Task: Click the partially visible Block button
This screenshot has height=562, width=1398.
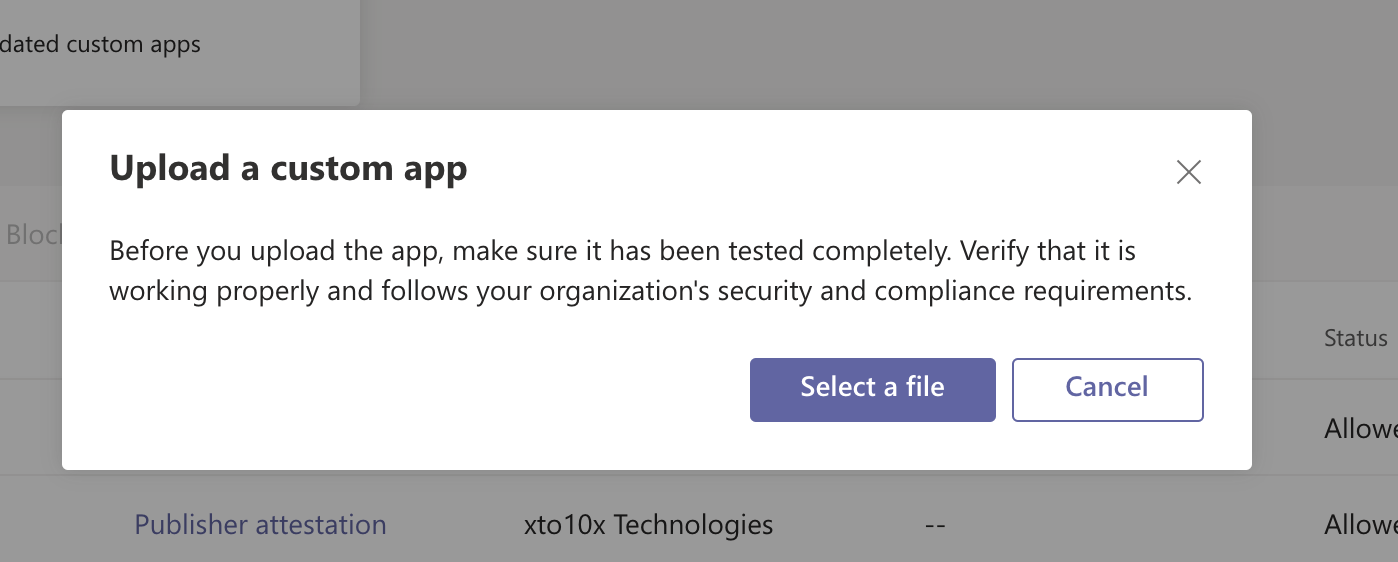Action: click(x=32, y=234)
